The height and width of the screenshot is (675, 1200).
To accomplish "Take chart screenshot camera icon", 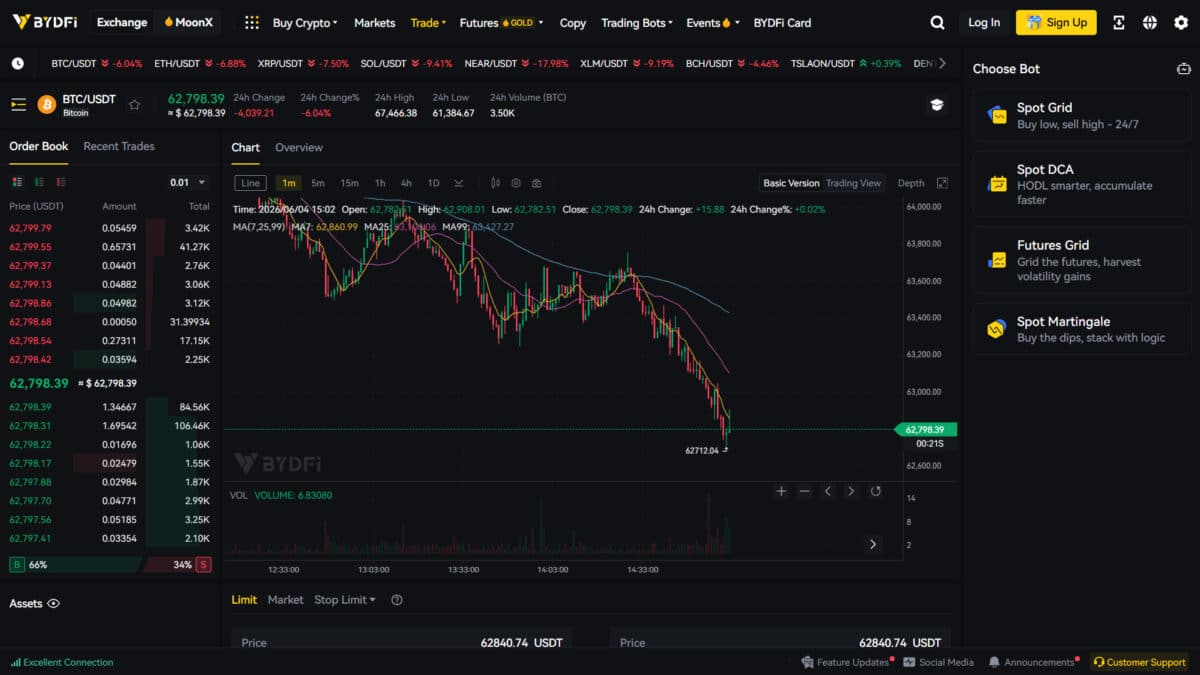I will 537,183.
